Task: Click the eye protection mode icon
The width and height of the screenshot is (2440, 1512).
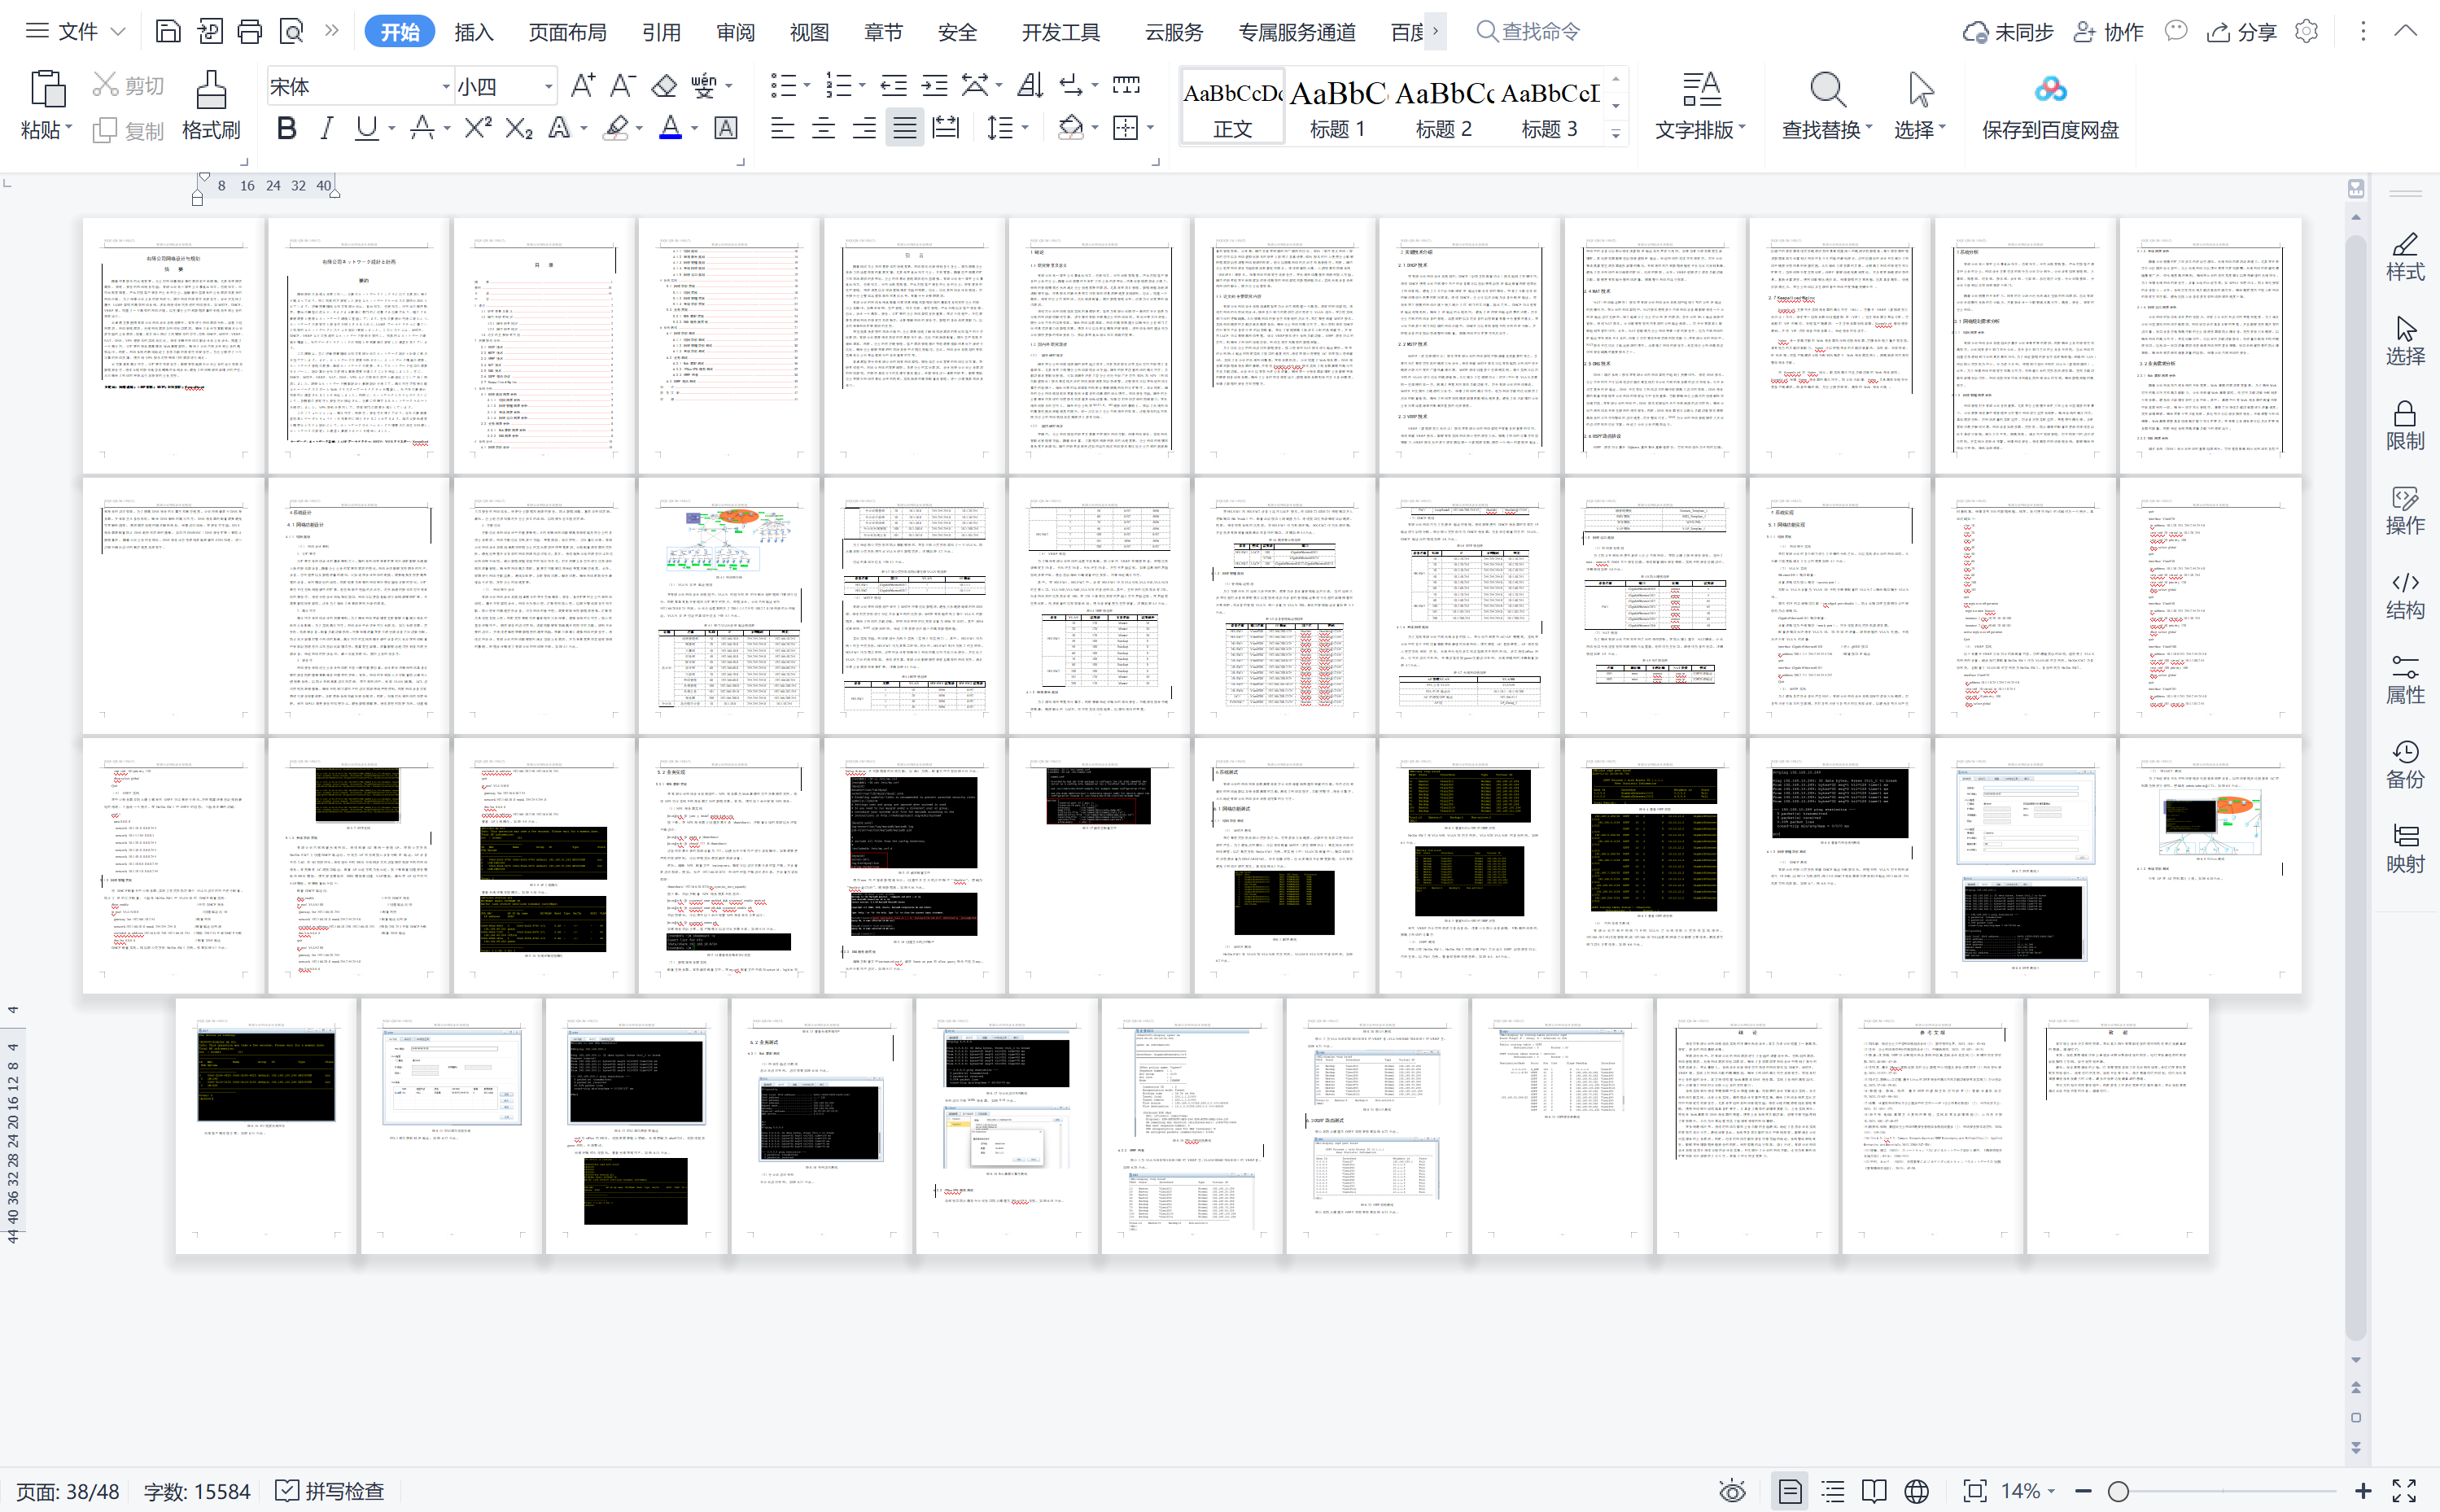Action: (1732, 1491)
